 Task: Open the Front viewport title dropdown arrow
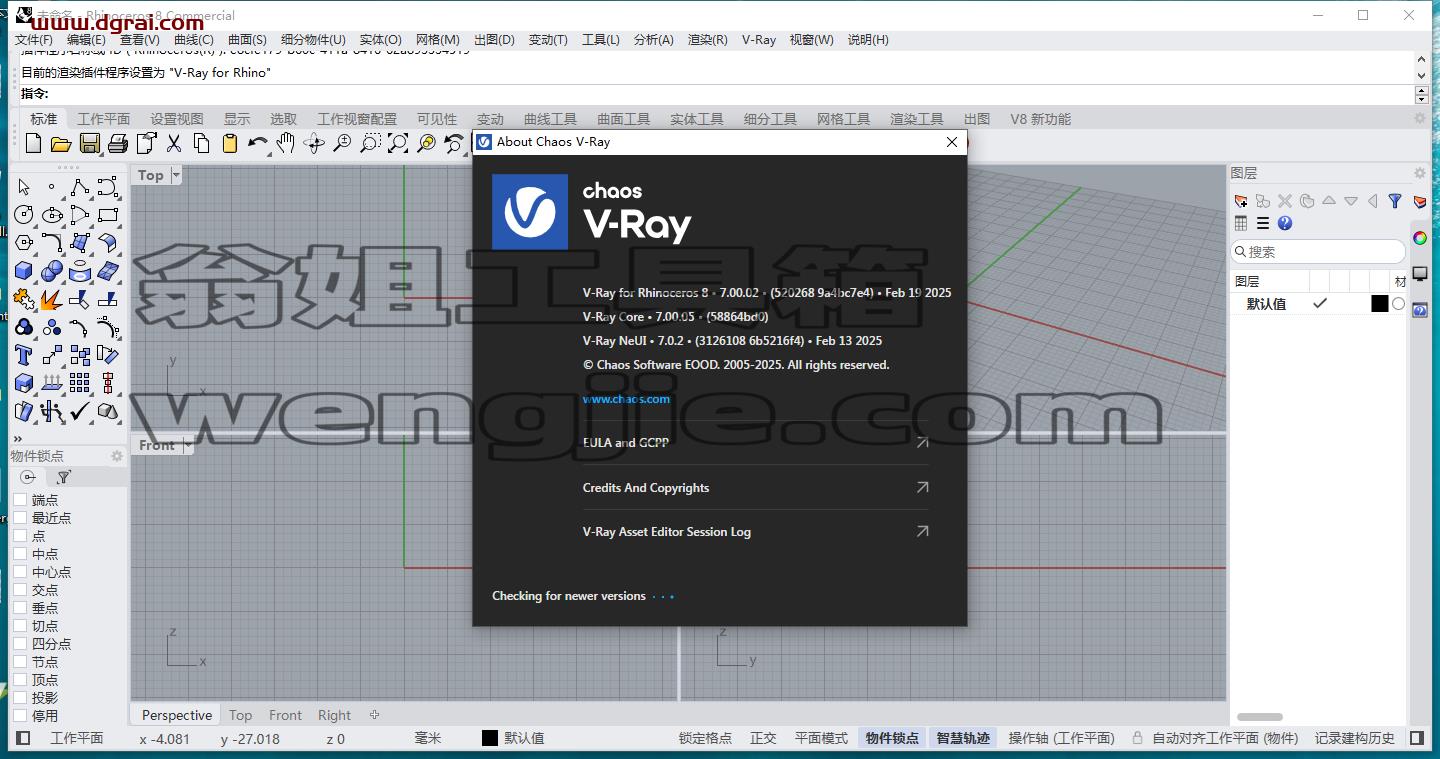pos(187,445)
